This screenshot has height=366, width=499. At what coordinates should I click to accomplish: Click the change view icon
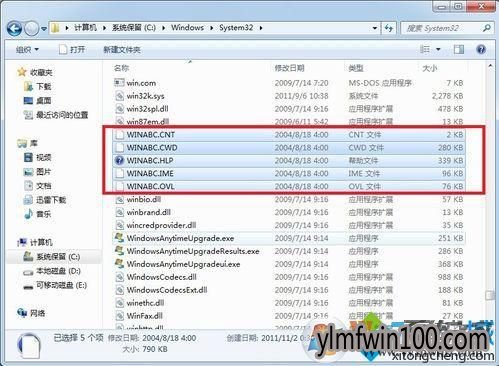(425, 49)
